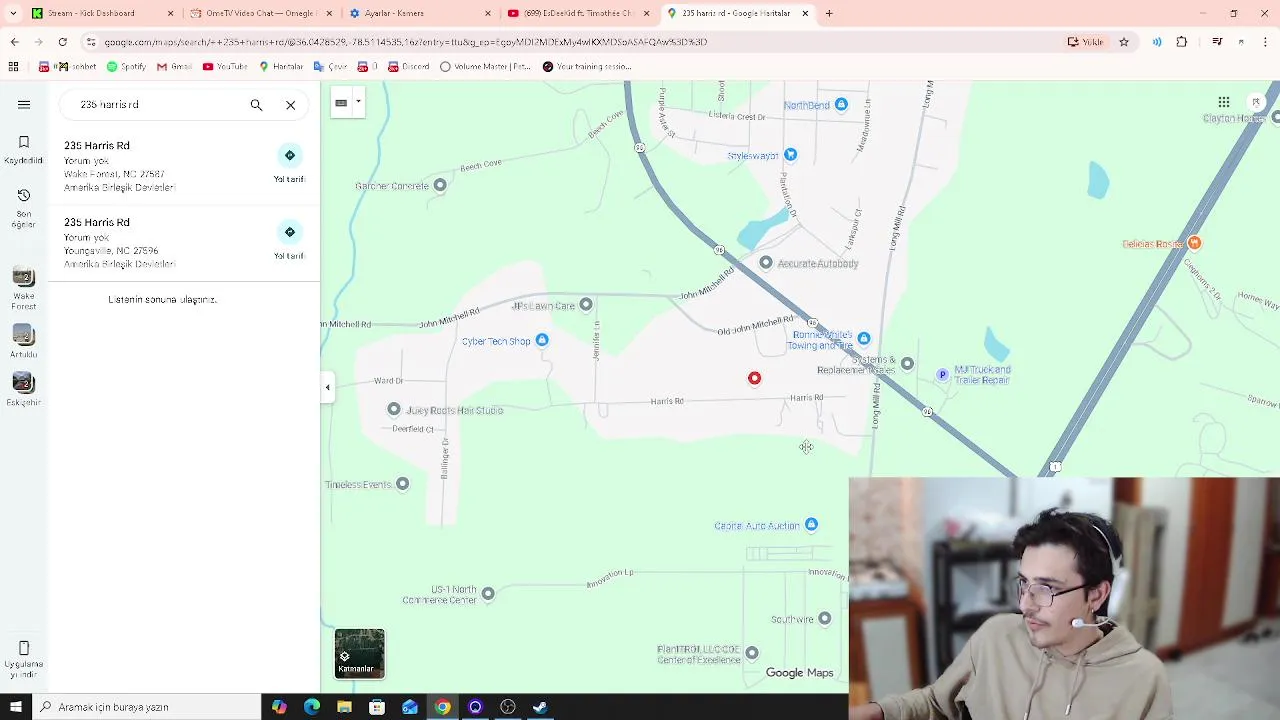Open Saved places (Kaydedildi) in sidebar
This screenshot has height=720, width=1280.
pos(24,149)
